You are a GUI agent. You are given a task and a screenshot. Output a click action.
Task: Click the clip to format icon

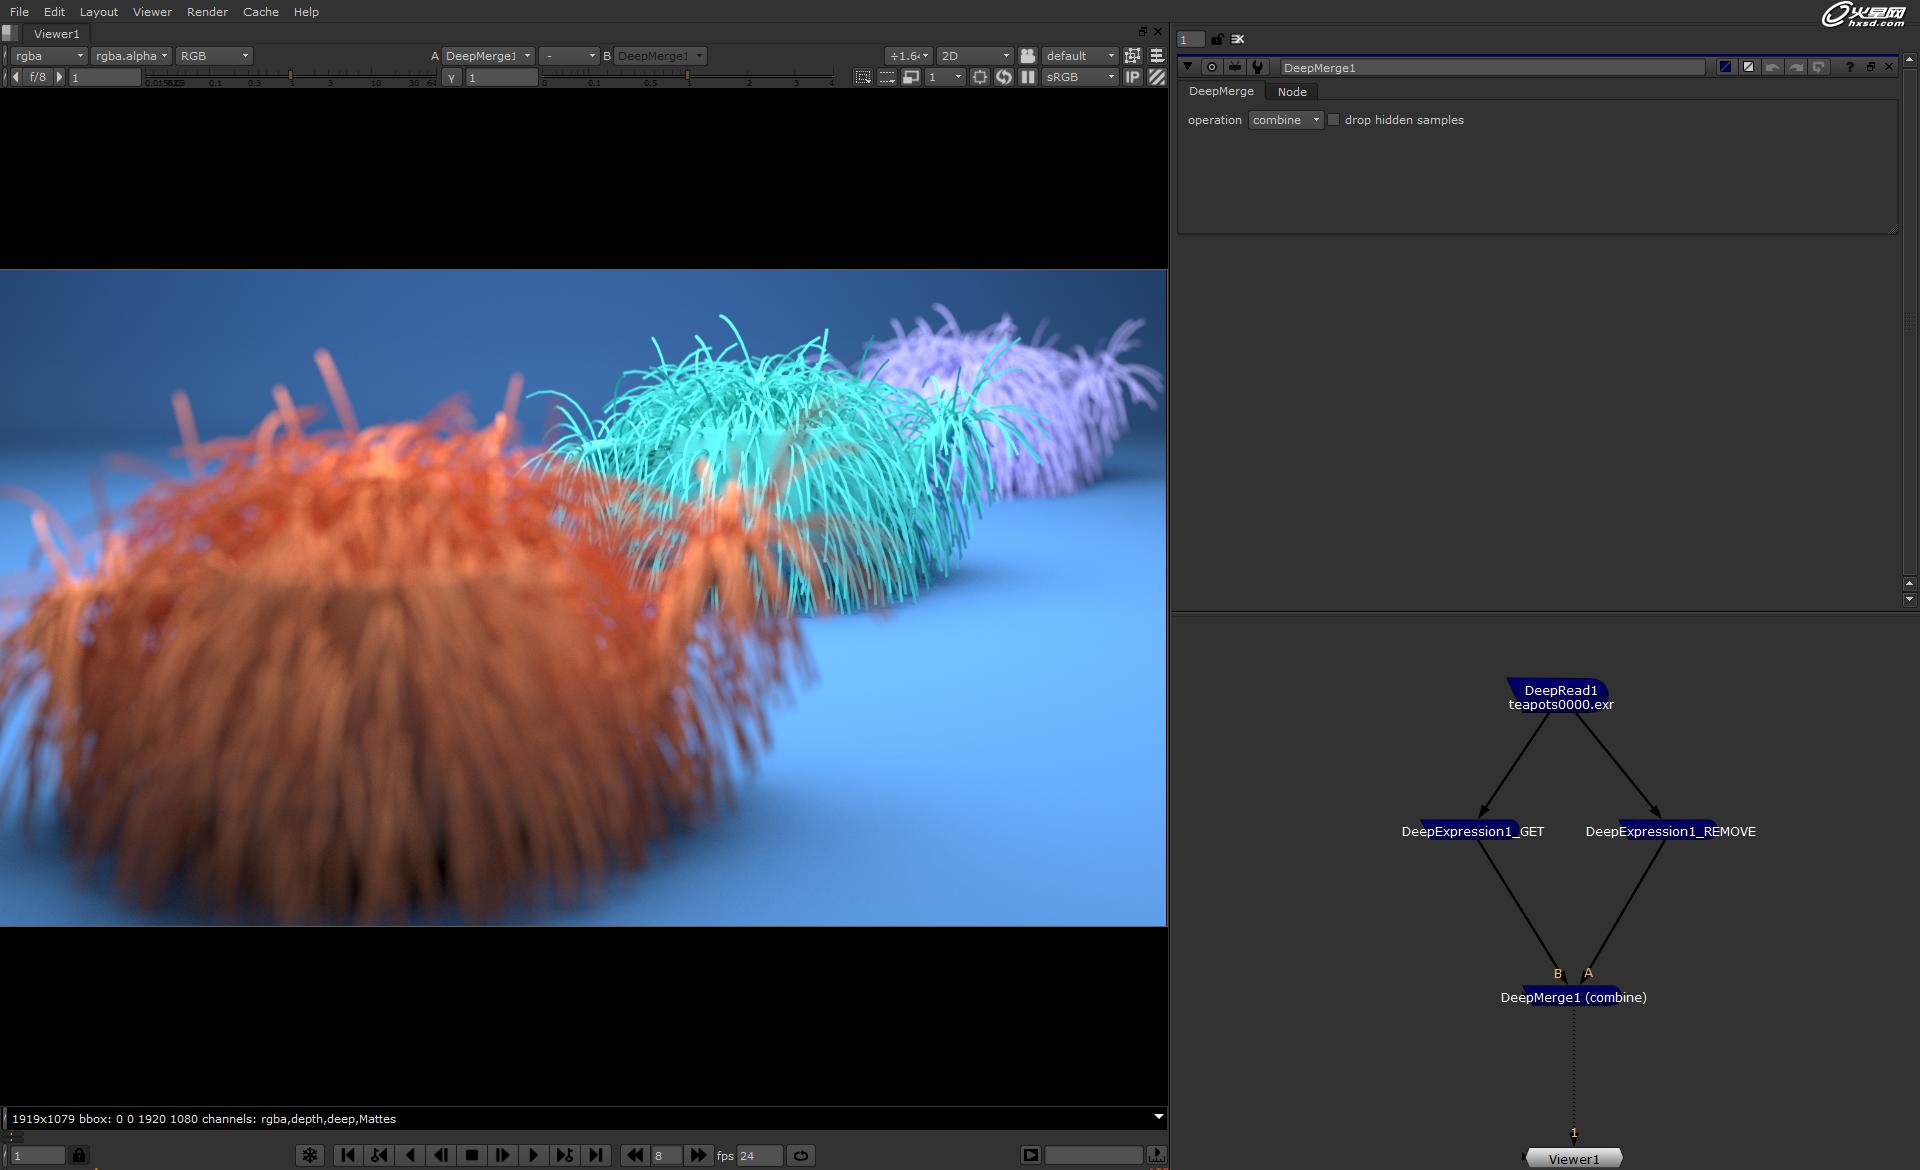pos(863,77)
